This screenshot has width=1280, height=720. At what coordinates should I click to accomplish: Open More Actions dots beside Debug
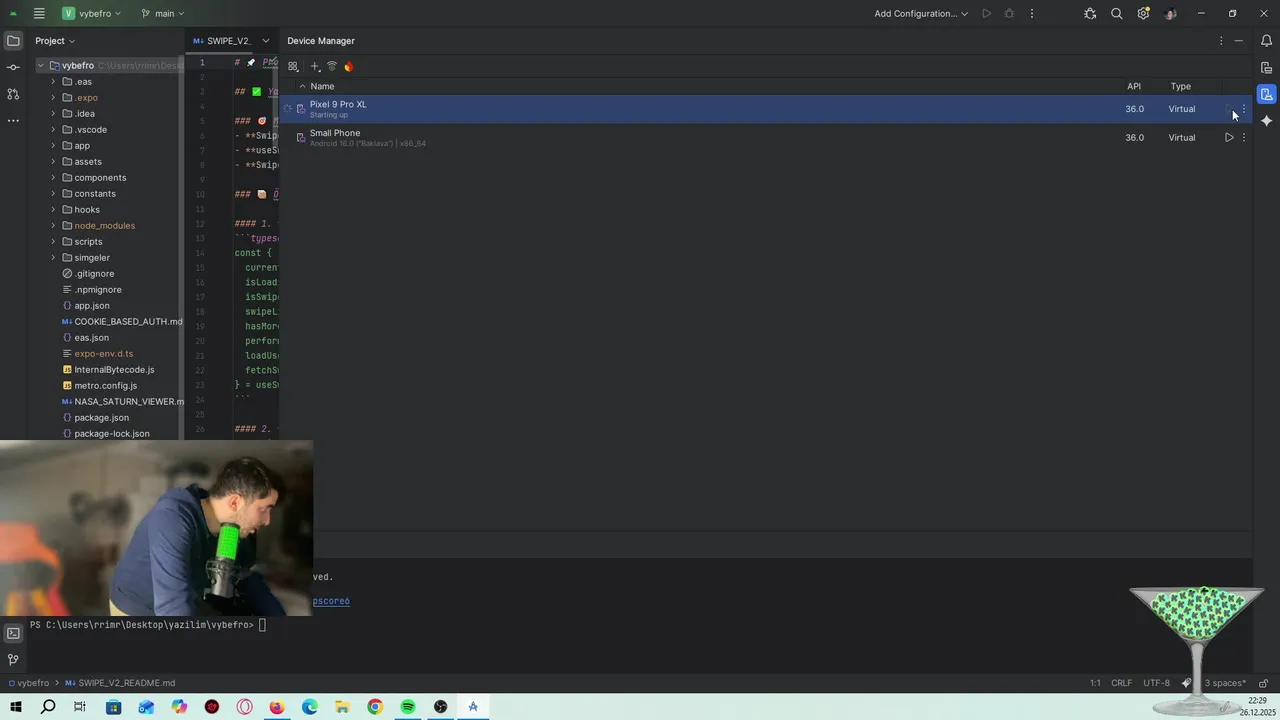pyautogui.click(x=1032, y=14)
